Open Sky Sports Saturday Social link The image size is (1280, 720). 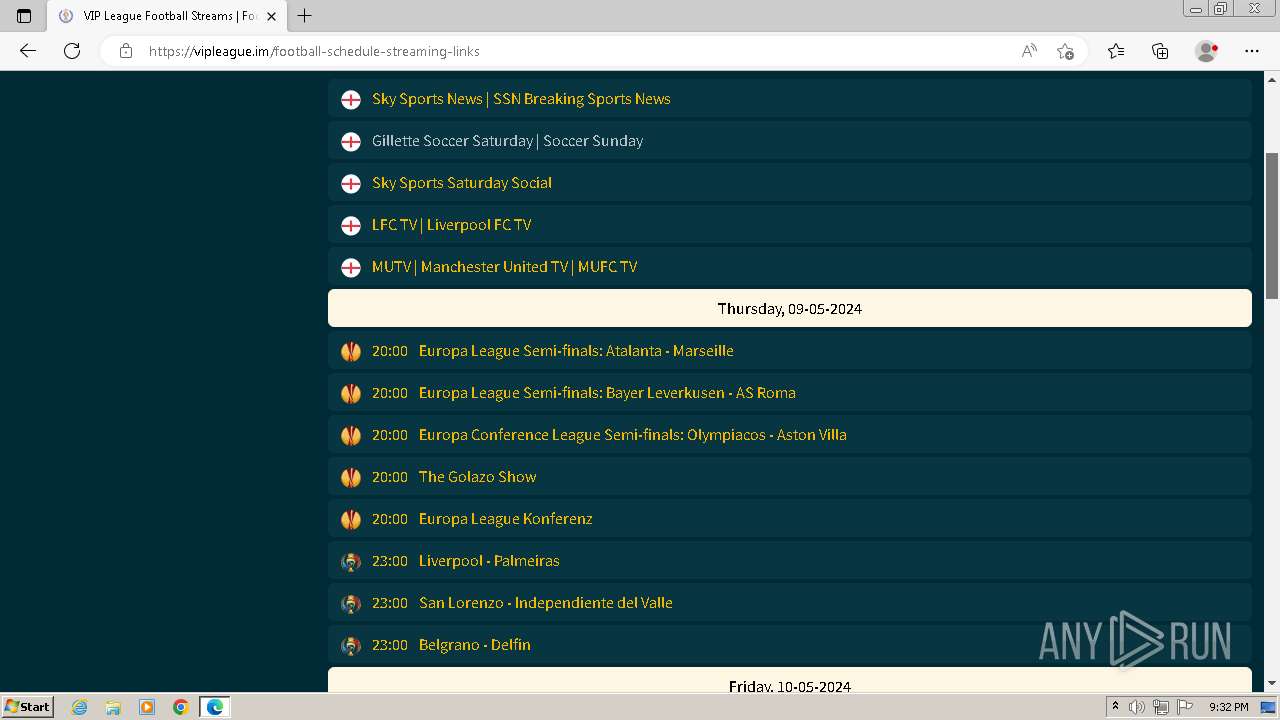click(x=462, y=183)
